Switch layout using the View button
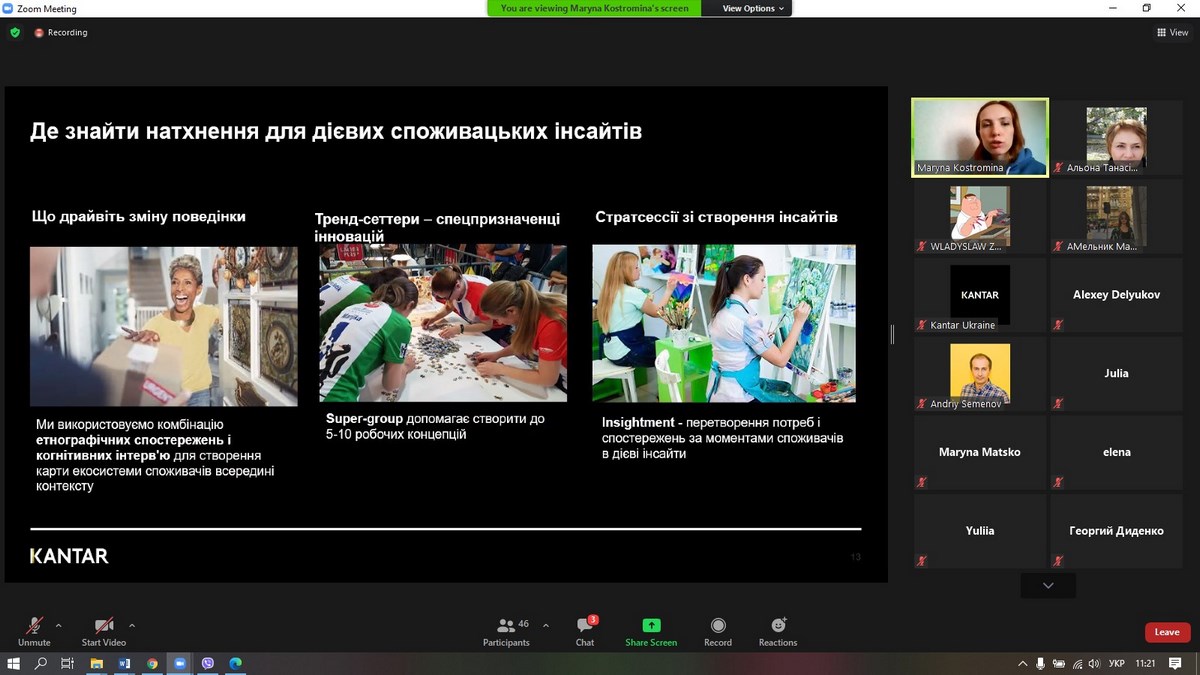The width and height of the screenshot is (1200, 675). 1173,32
